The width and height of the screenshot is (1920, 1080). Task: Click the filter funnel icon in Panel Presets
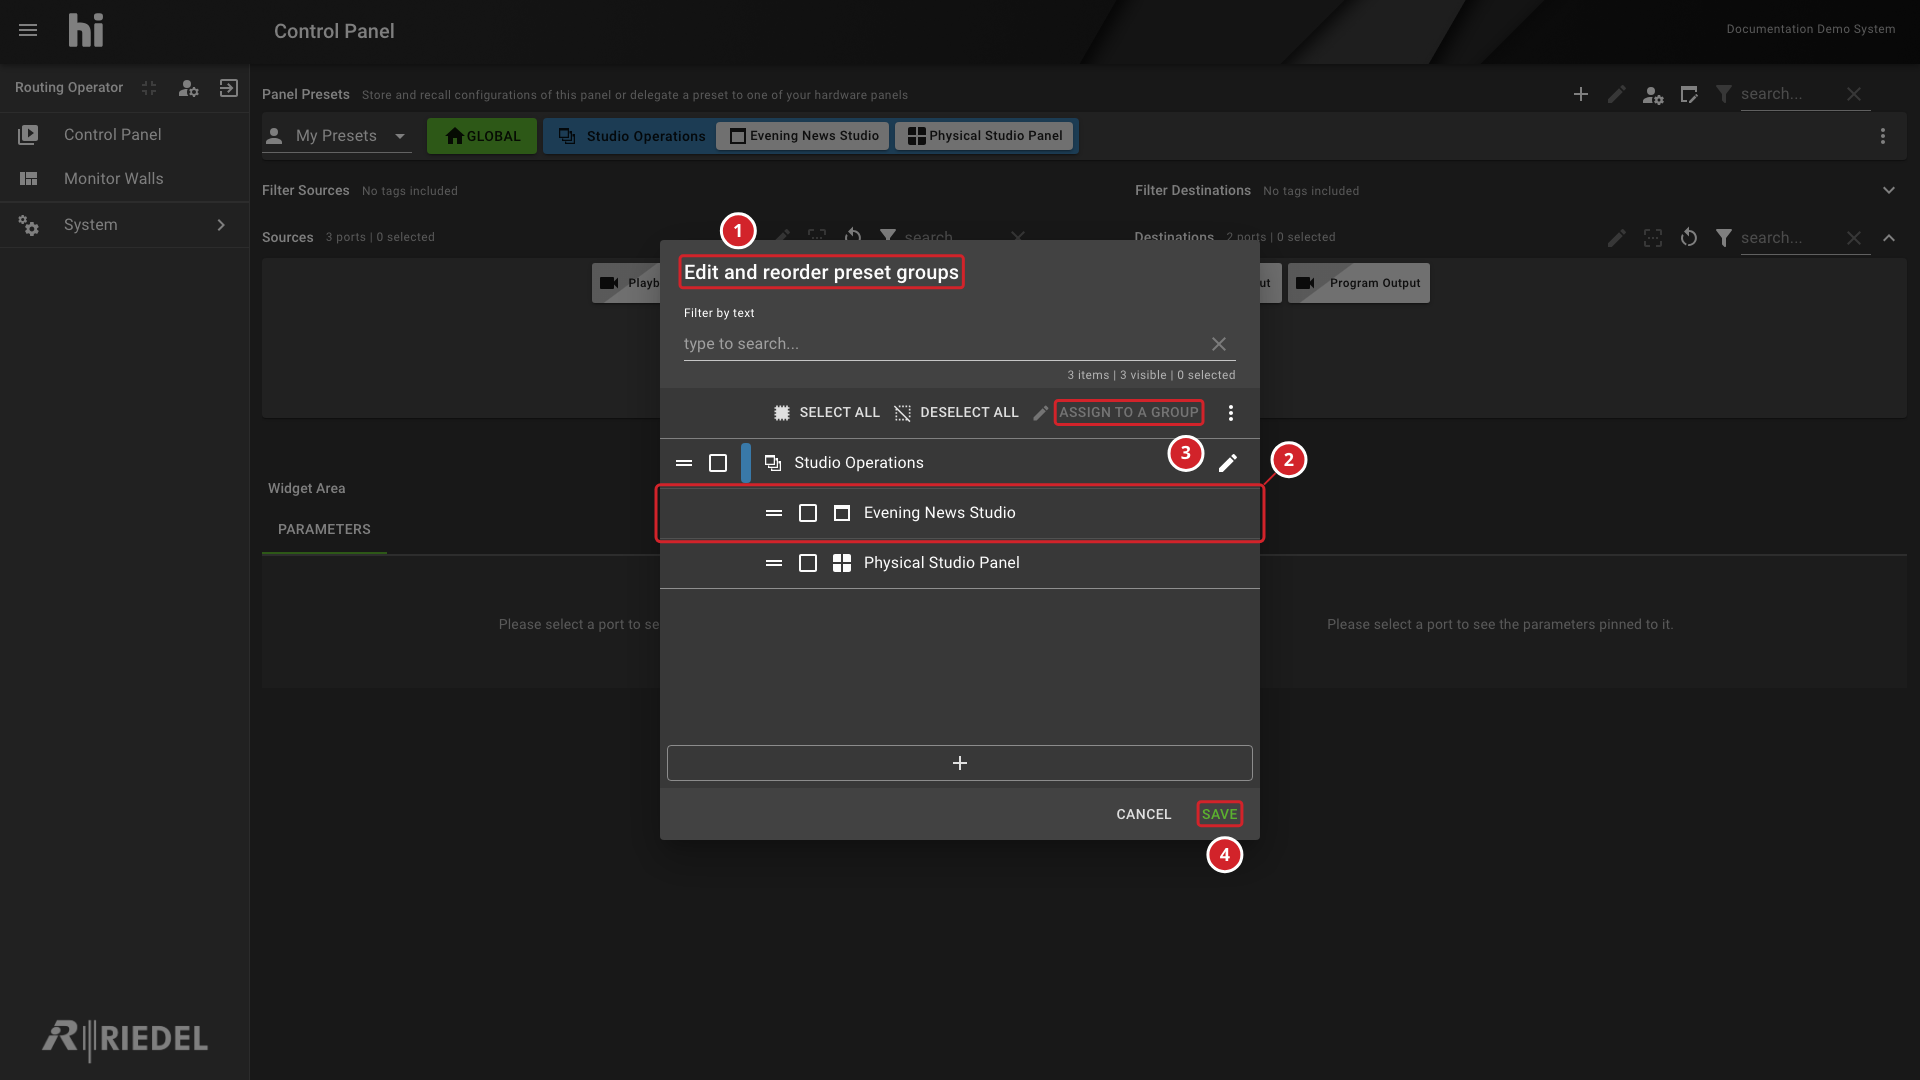coord(1724,94)
